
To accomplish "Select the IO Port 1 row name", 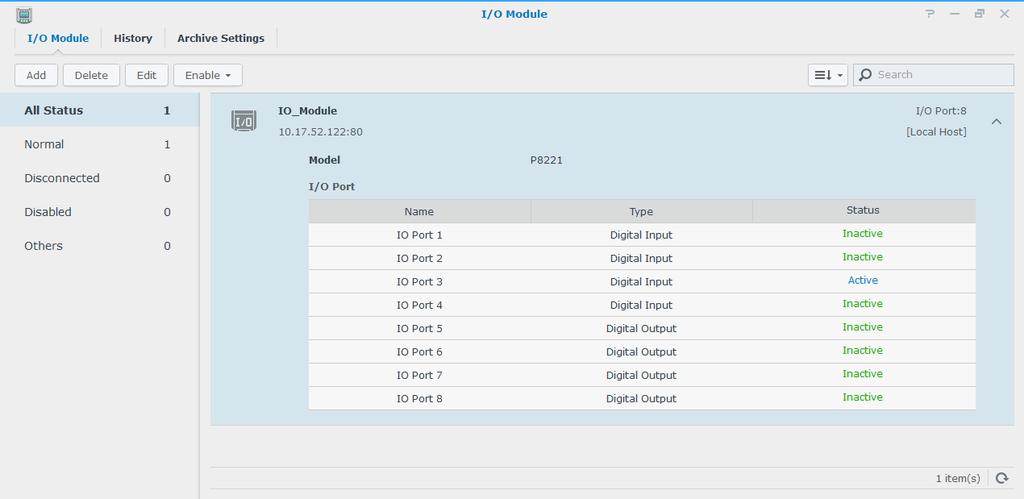I will pyautogui.click(x=419, y=235).
